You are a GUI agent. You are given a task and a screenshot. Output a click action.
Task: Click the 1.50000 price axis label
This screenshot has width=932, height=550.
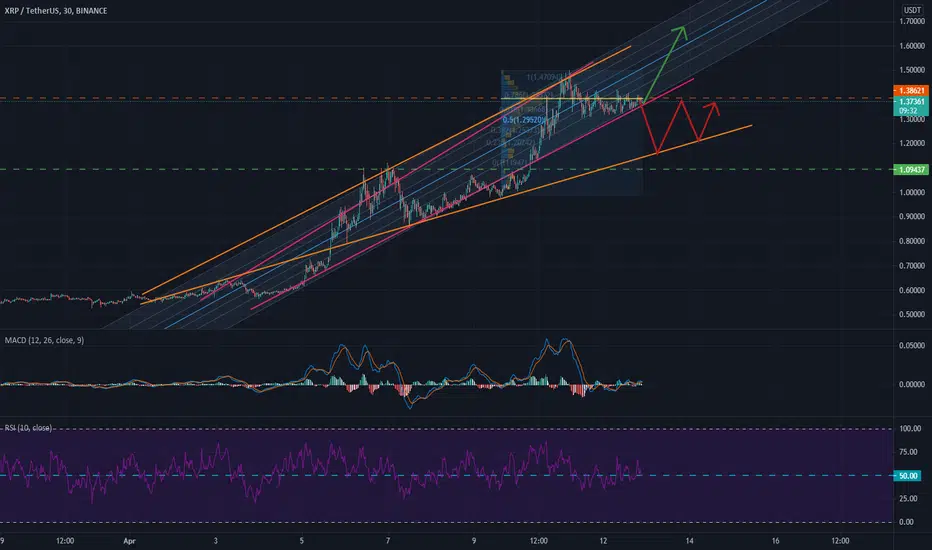(912, 70)
